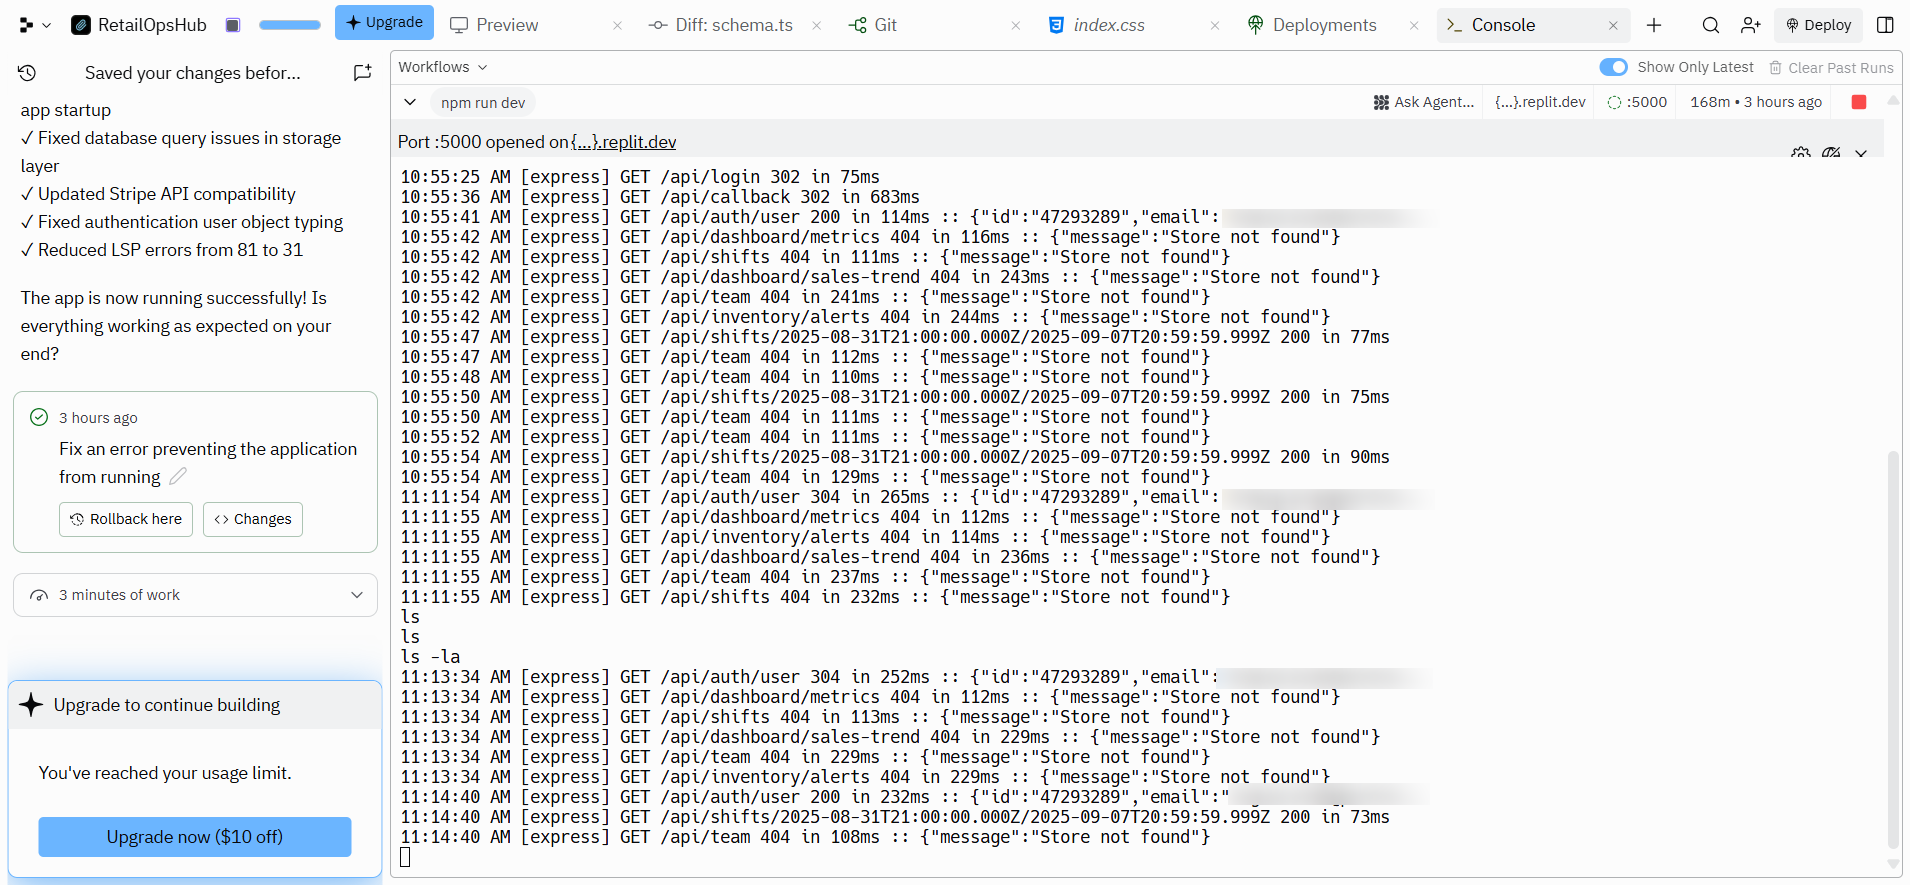Screen dimensions: 1910x885
Task: Invite collaborators with person-plus icon
Action: point(1750,25)
